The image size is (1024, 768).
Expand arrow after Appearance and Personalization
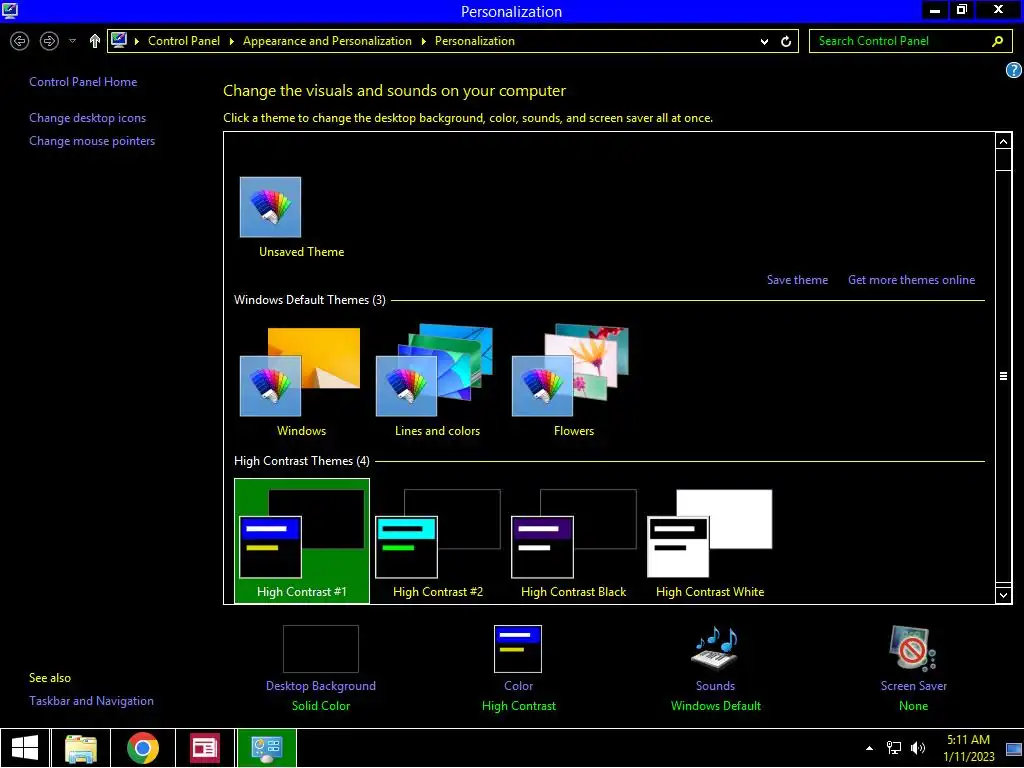[423, 41]
